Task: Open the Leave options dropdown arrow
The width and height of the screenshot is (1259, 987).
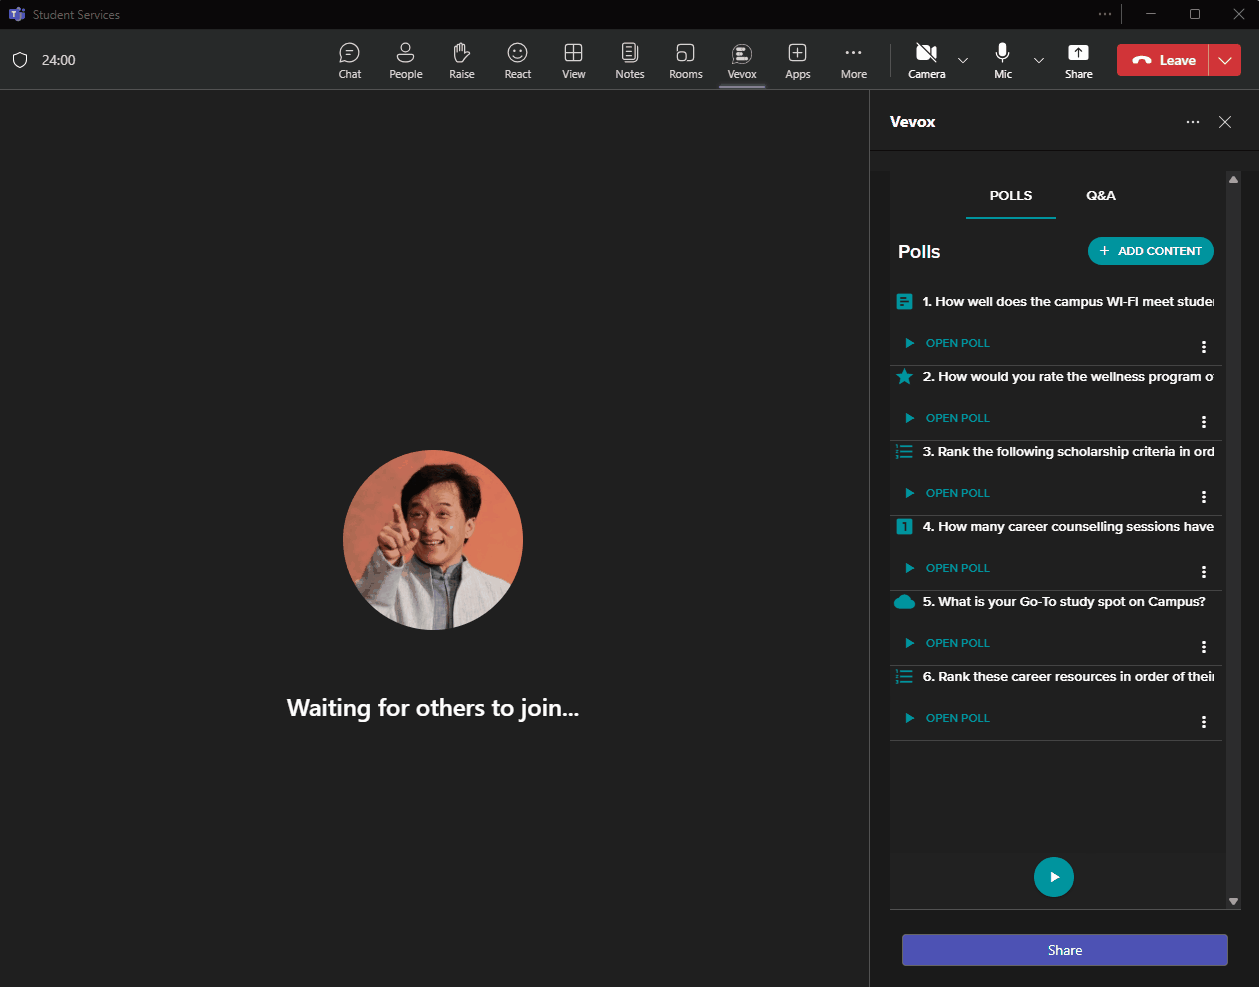Action: tap(1225, 61)
